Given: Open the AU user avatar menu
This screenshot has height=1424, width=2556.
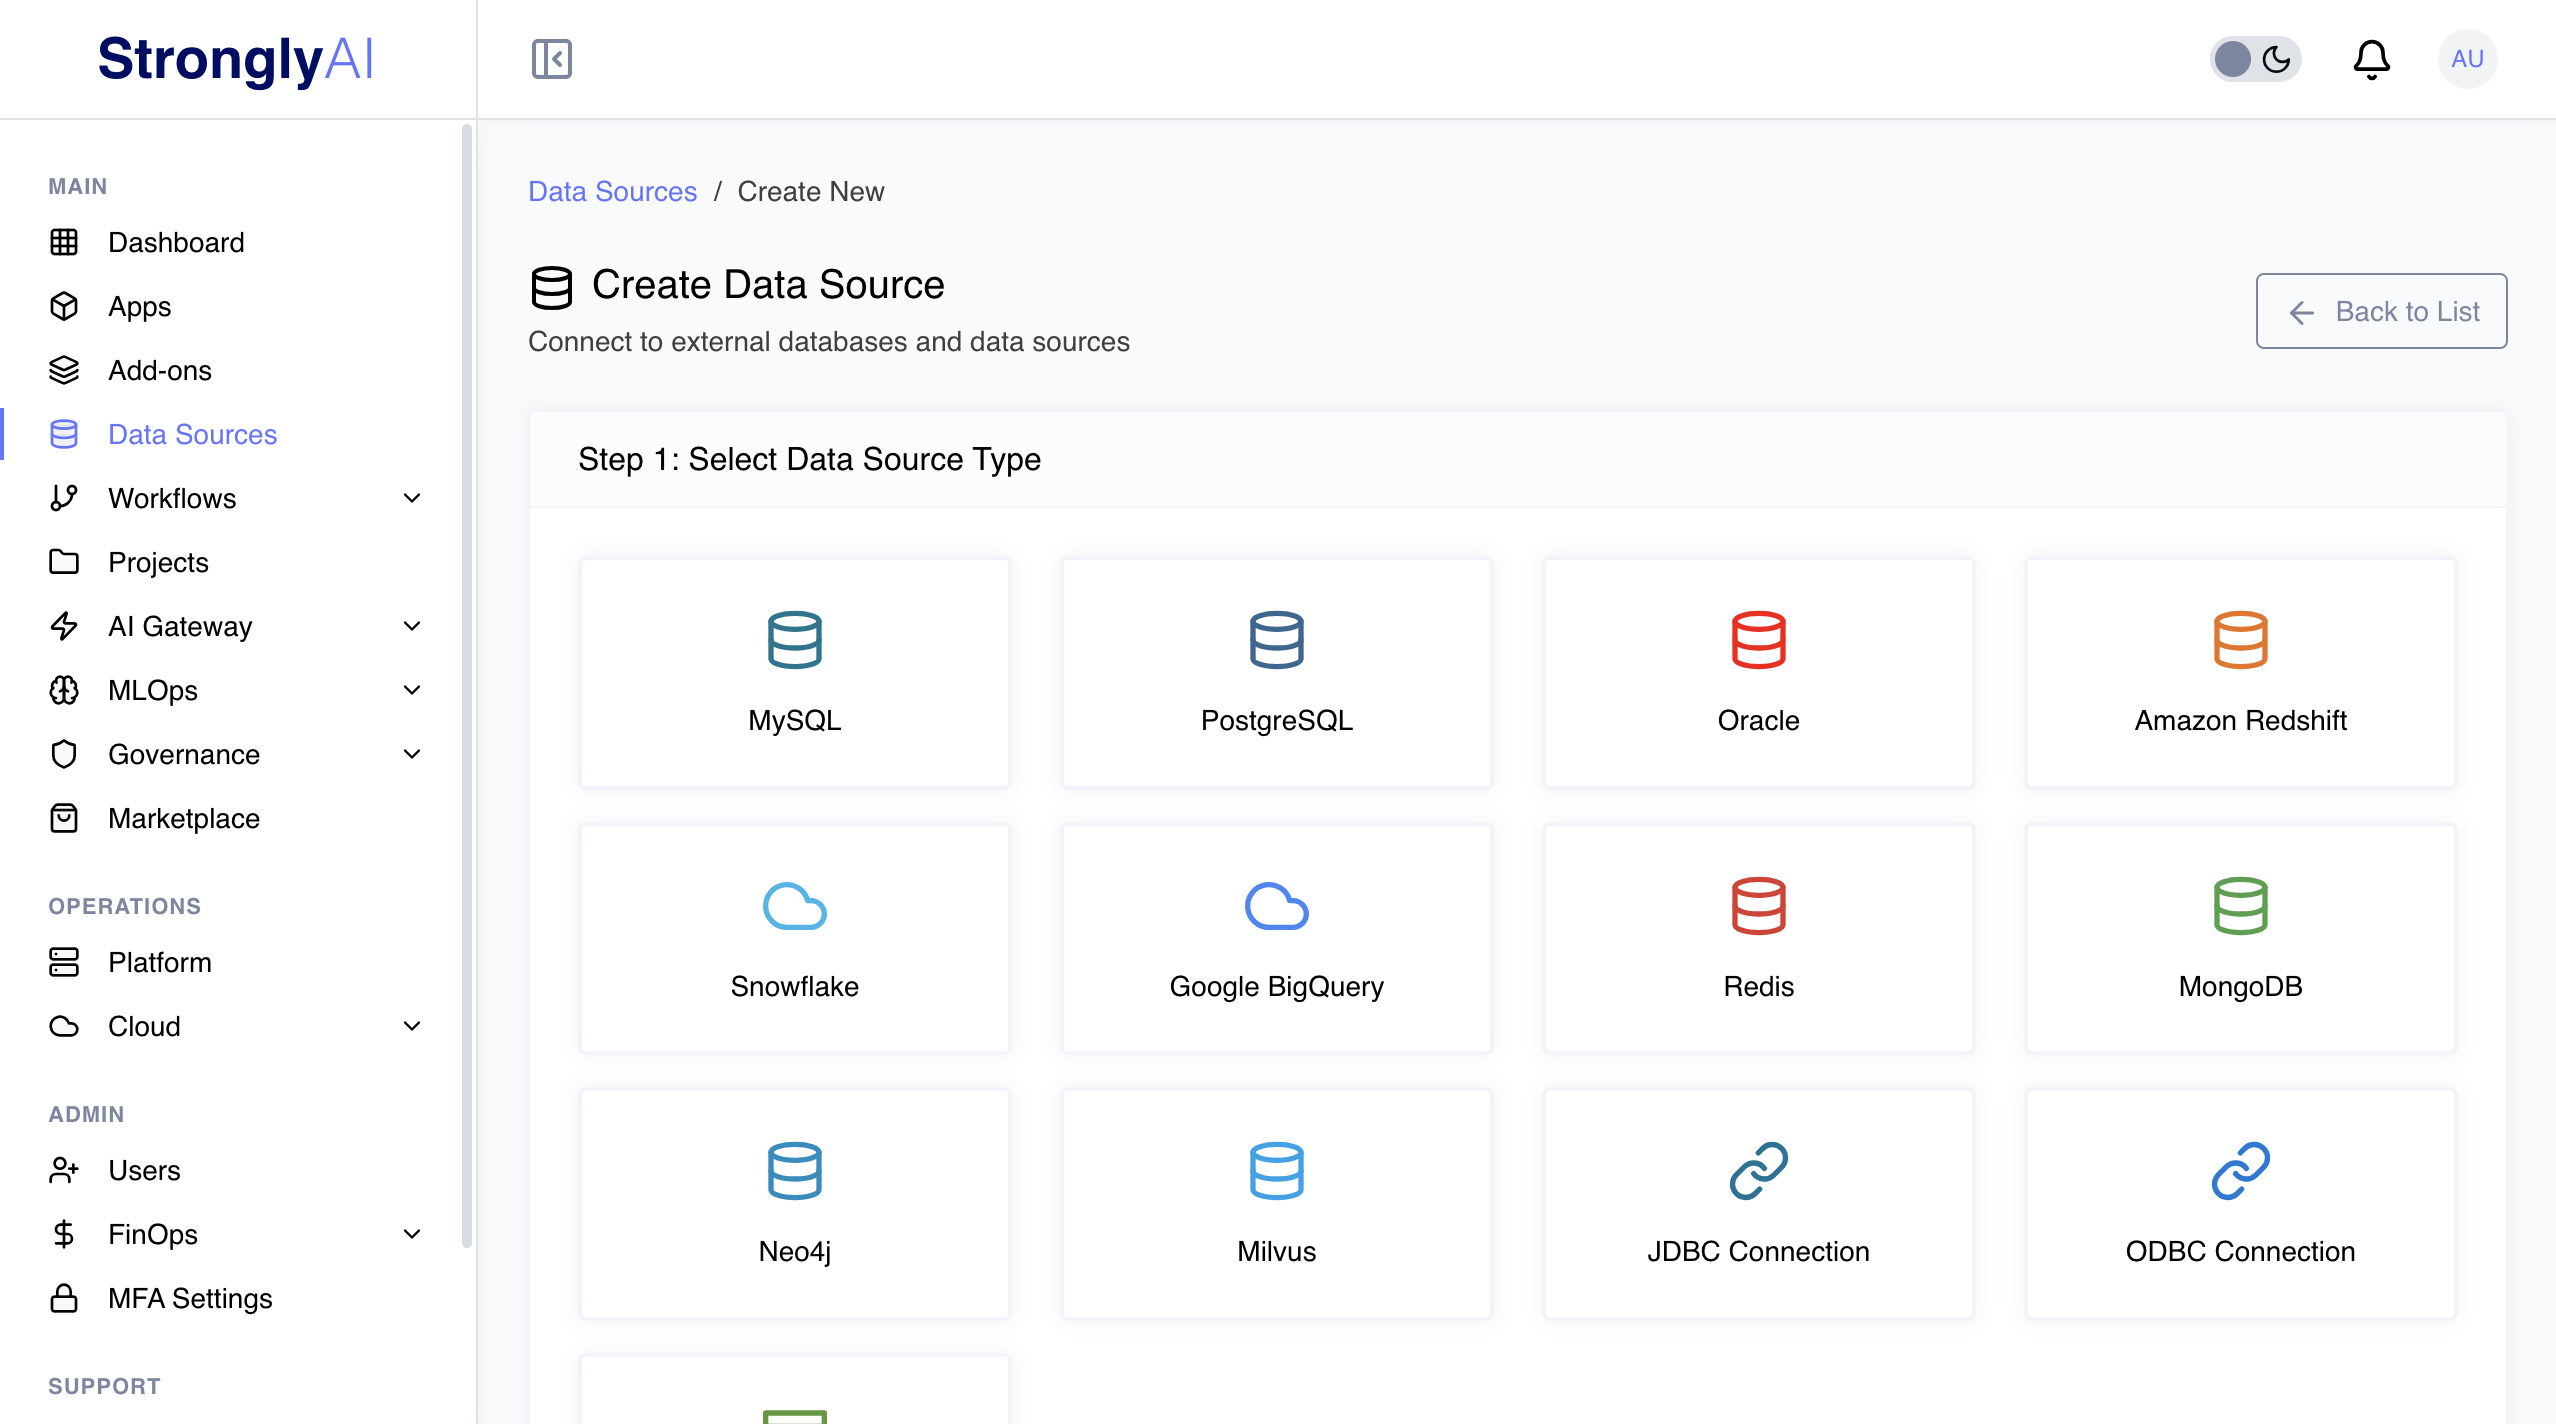Looking at the screenshot, I should coord(2466,59).
